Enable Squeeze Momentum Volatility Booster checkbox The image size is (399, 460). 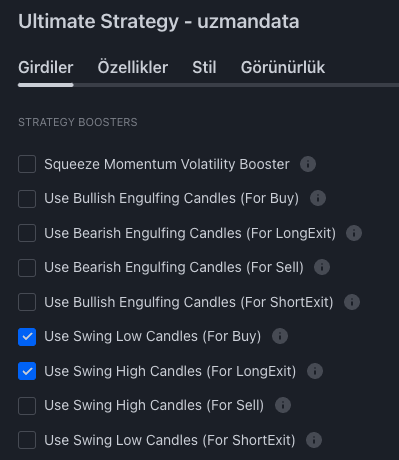tap(27, 164)
